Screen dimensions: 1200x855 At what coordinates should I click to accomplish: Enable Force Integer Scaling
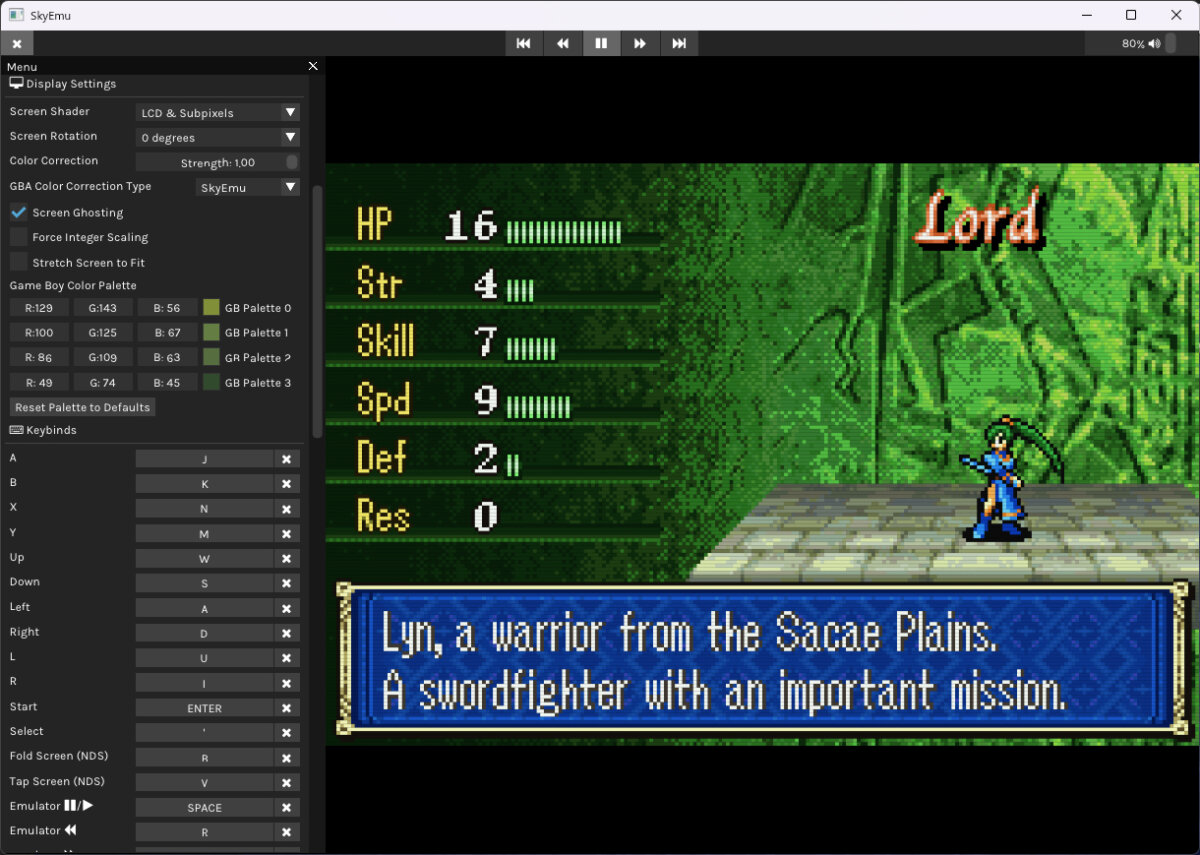click(x=18, y=237)
